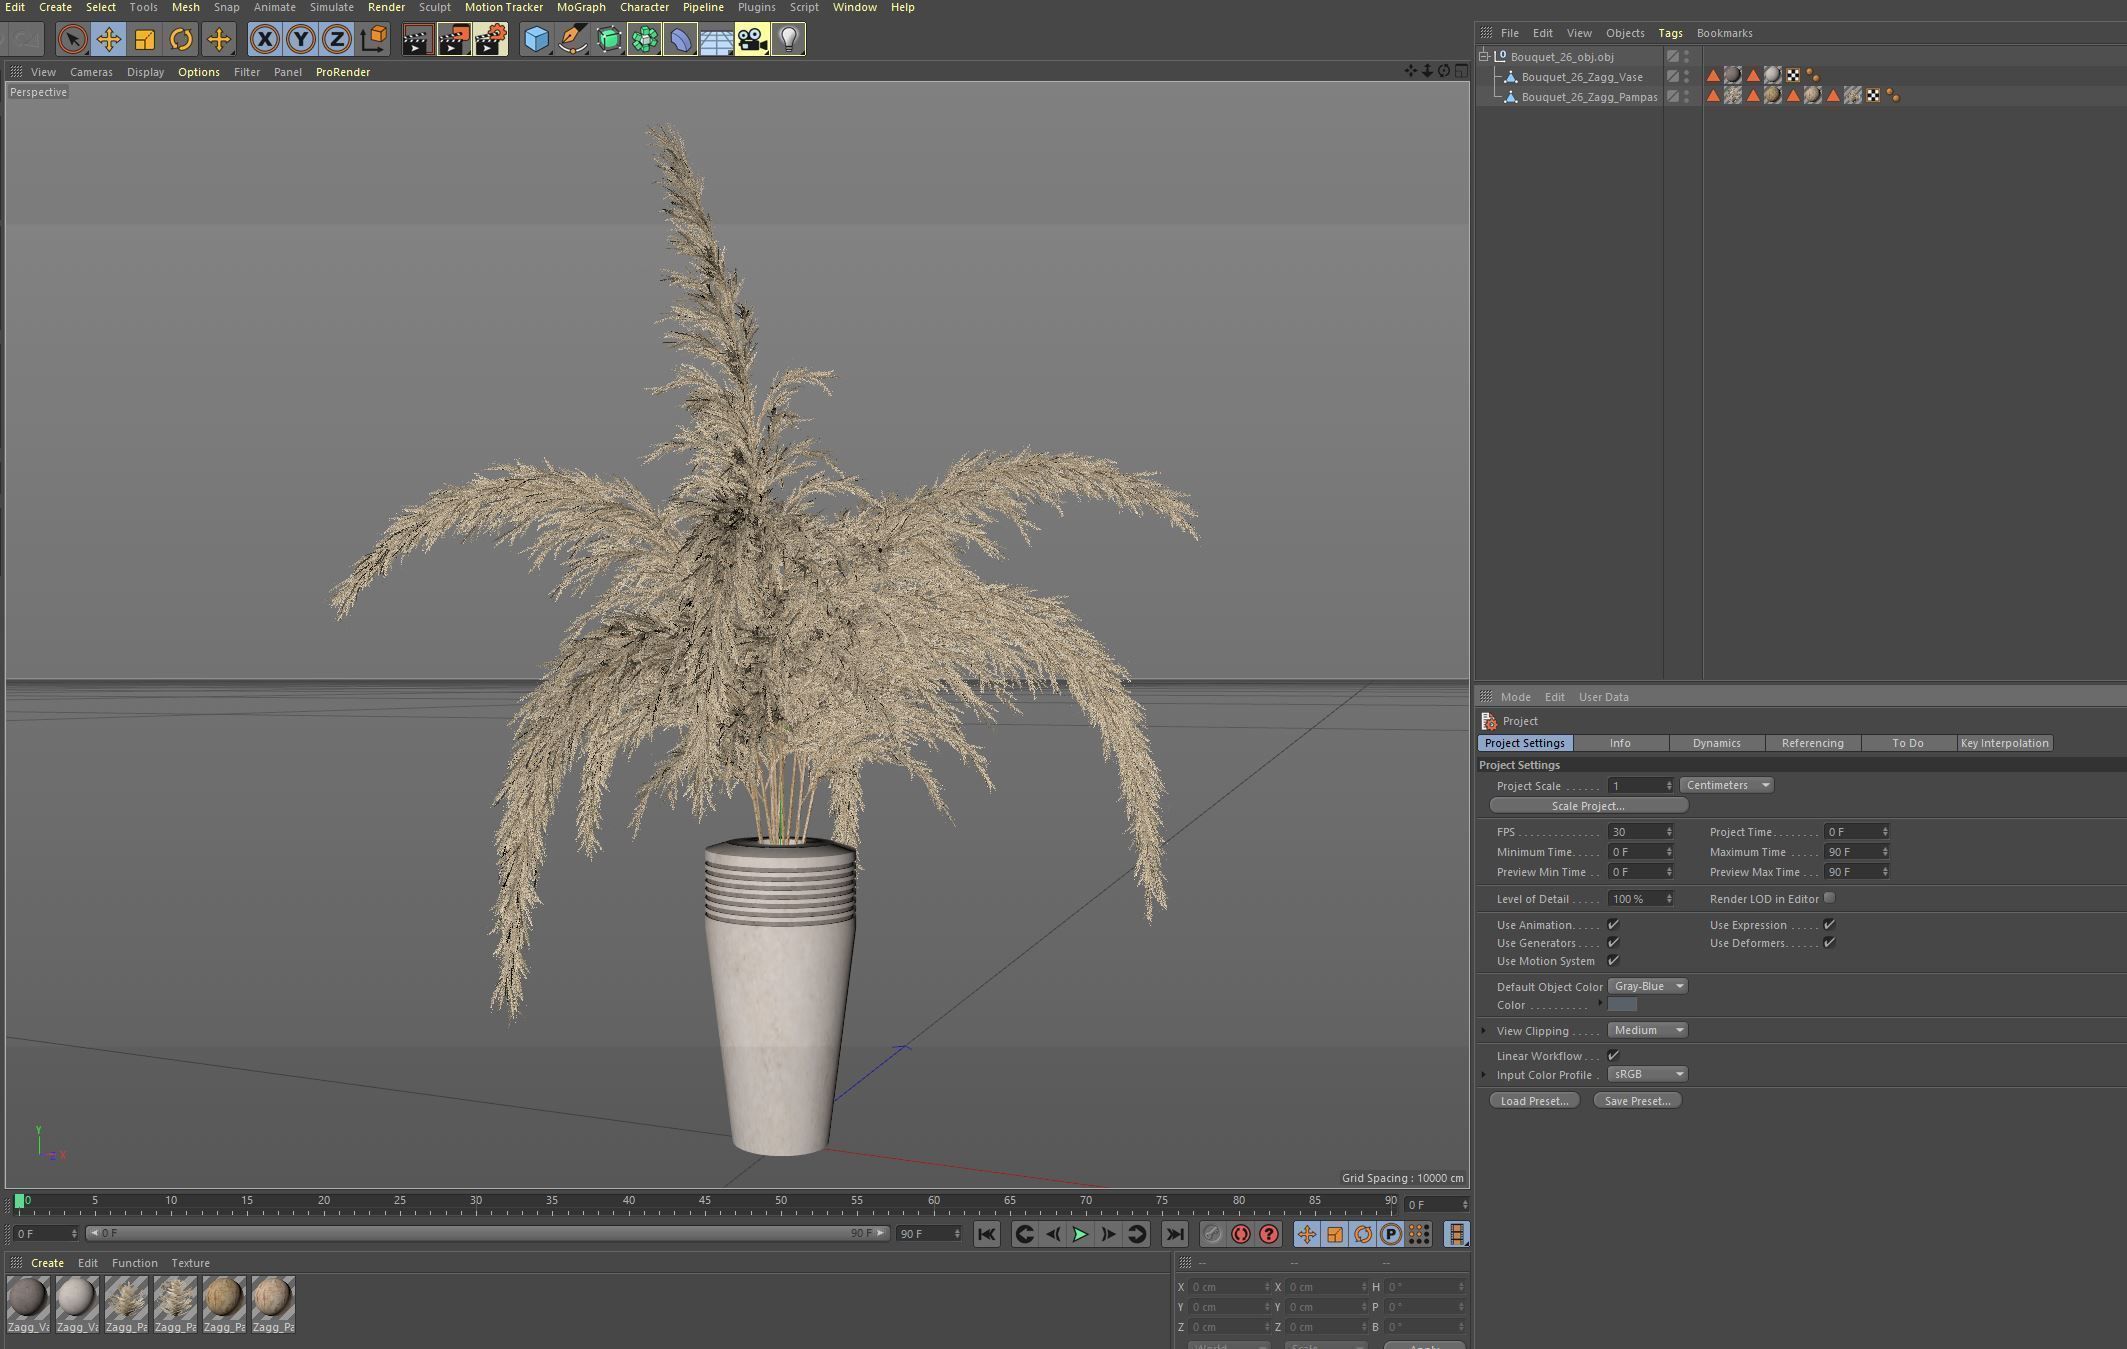Change the Default Object Color Gray-Blue dropdown
The image size is (2127, 1349).
(1646, 986)
